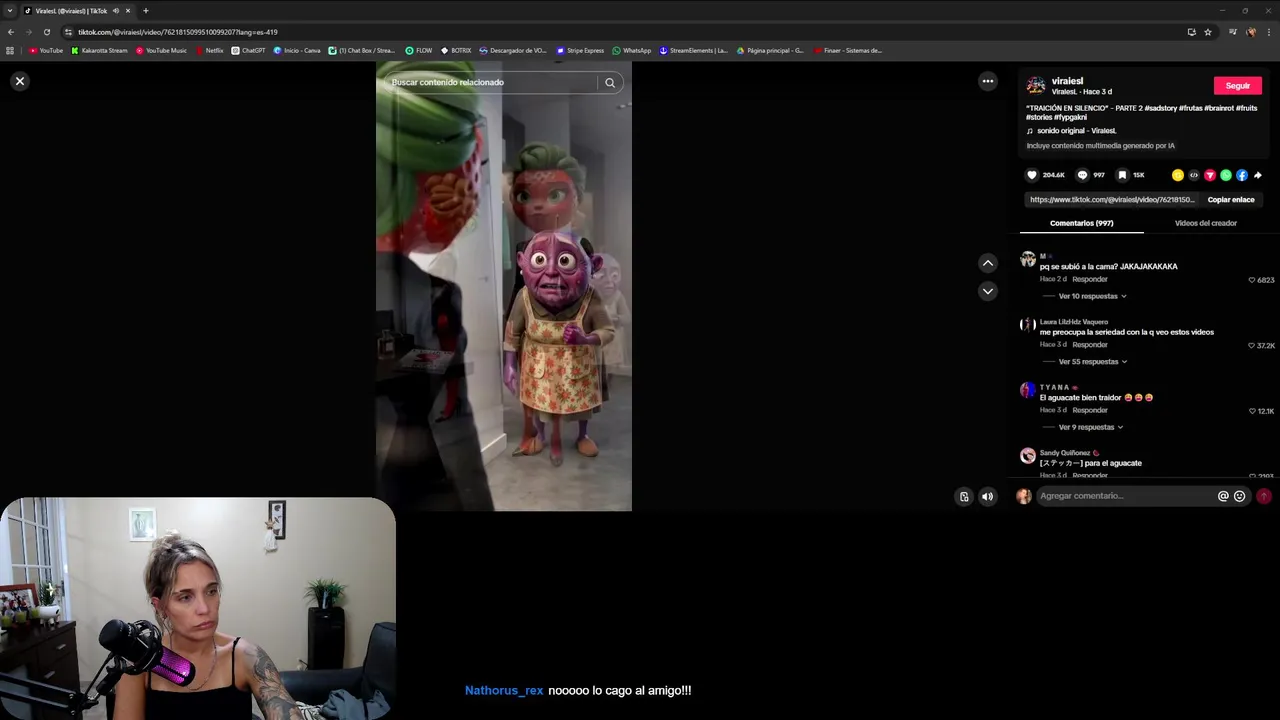1280x720 pixels.
Task: Click the #fypgakni hashtag
Action: [1070, 117]
